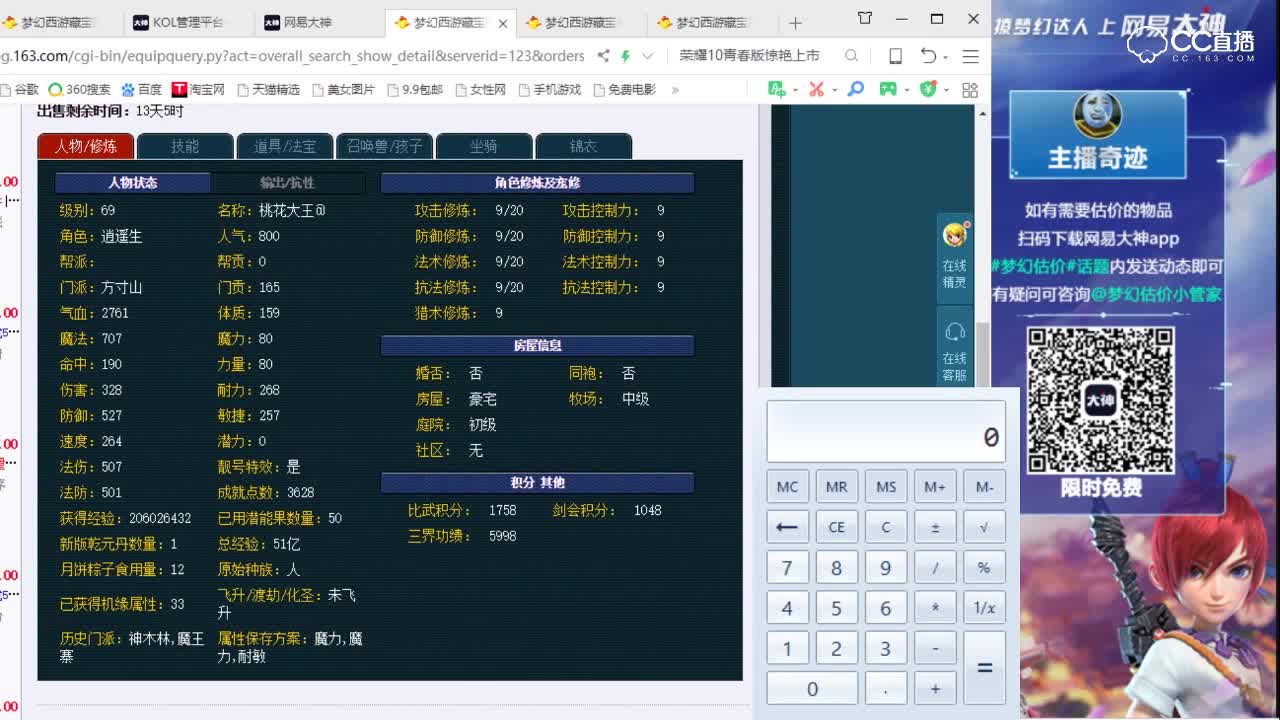Click calculator M+ button
This screenshot has height=720, width=1280.
(x=935, y=486)
